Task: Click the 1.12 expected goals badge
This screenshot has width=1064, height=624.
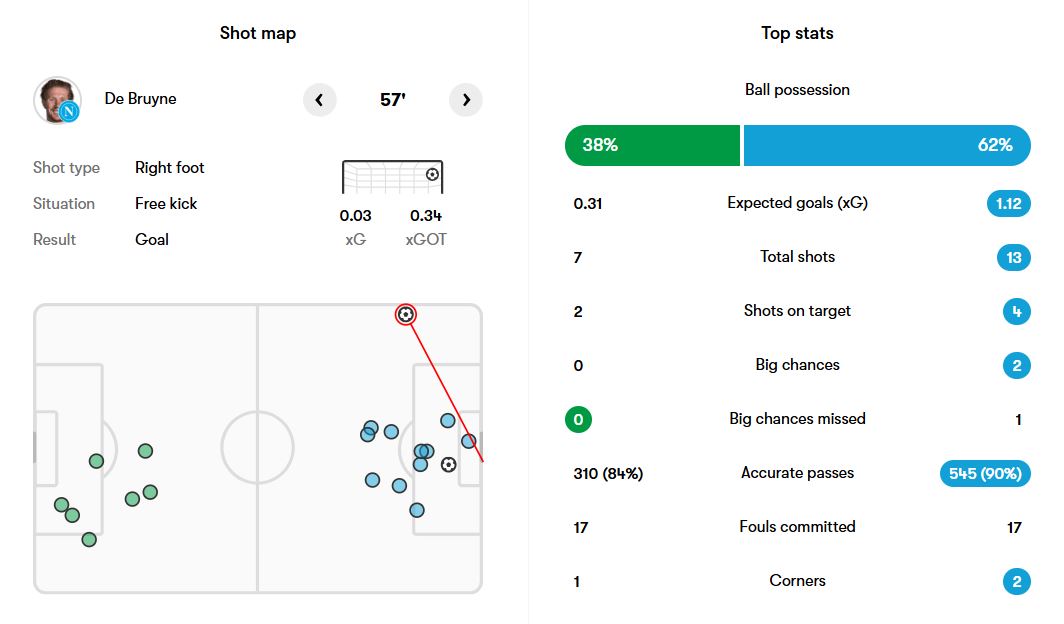Action: [1008, 204]
